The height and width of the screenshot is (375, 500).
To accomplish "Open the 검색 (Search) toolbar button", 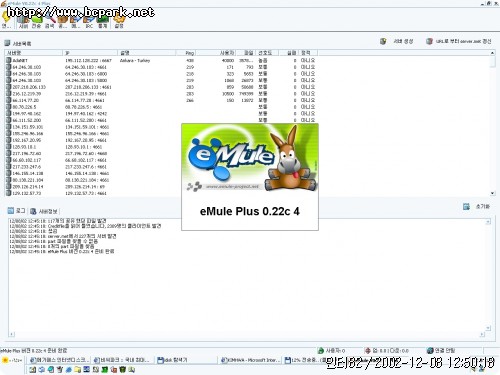I will [x=50, y=21].
